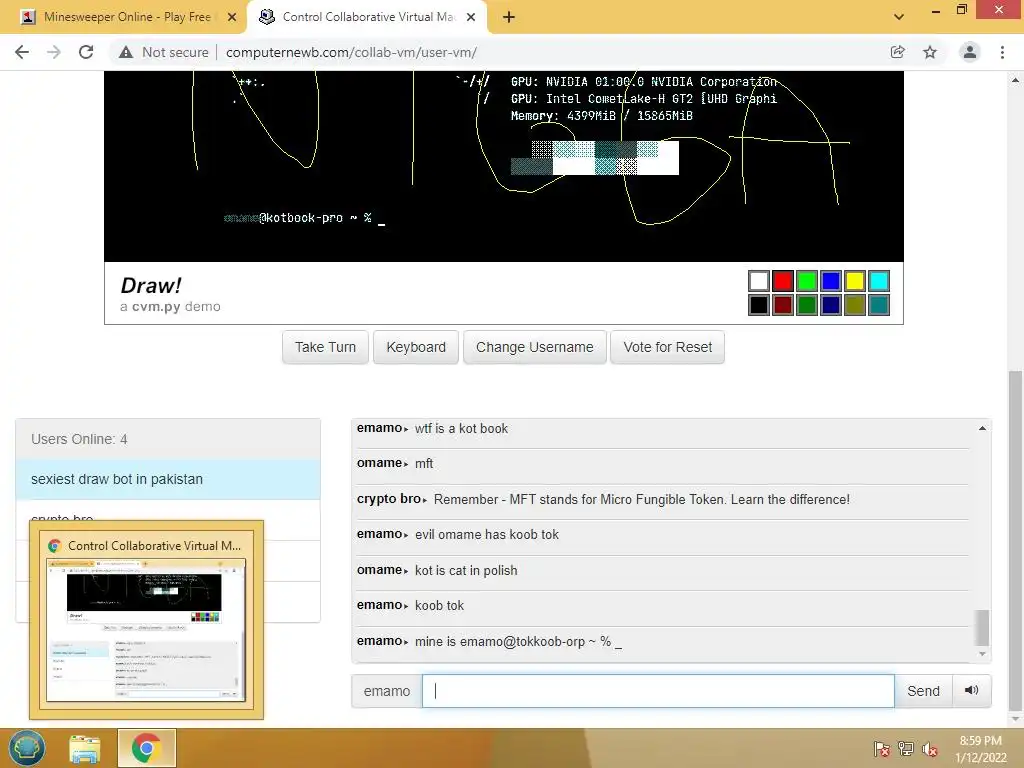Focus the chat message input field
The width and height of the screenshot is (1024, 768).
658,691
